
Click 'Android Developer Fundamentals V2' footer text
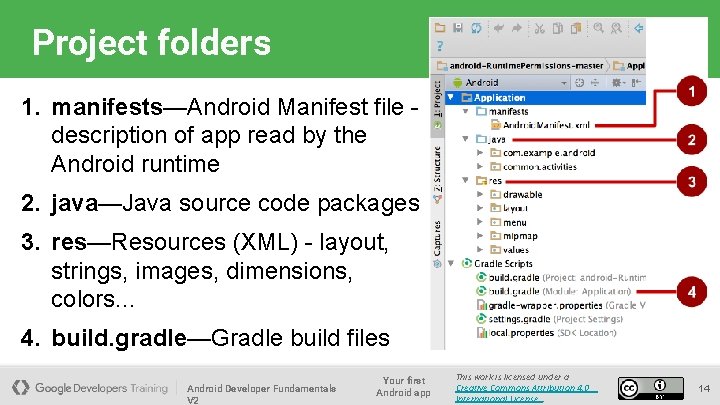261,394
